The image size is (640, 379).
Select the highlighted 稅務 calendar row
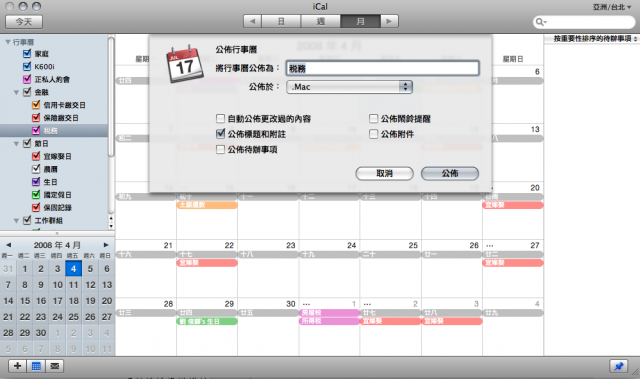[x=54, y=131]
